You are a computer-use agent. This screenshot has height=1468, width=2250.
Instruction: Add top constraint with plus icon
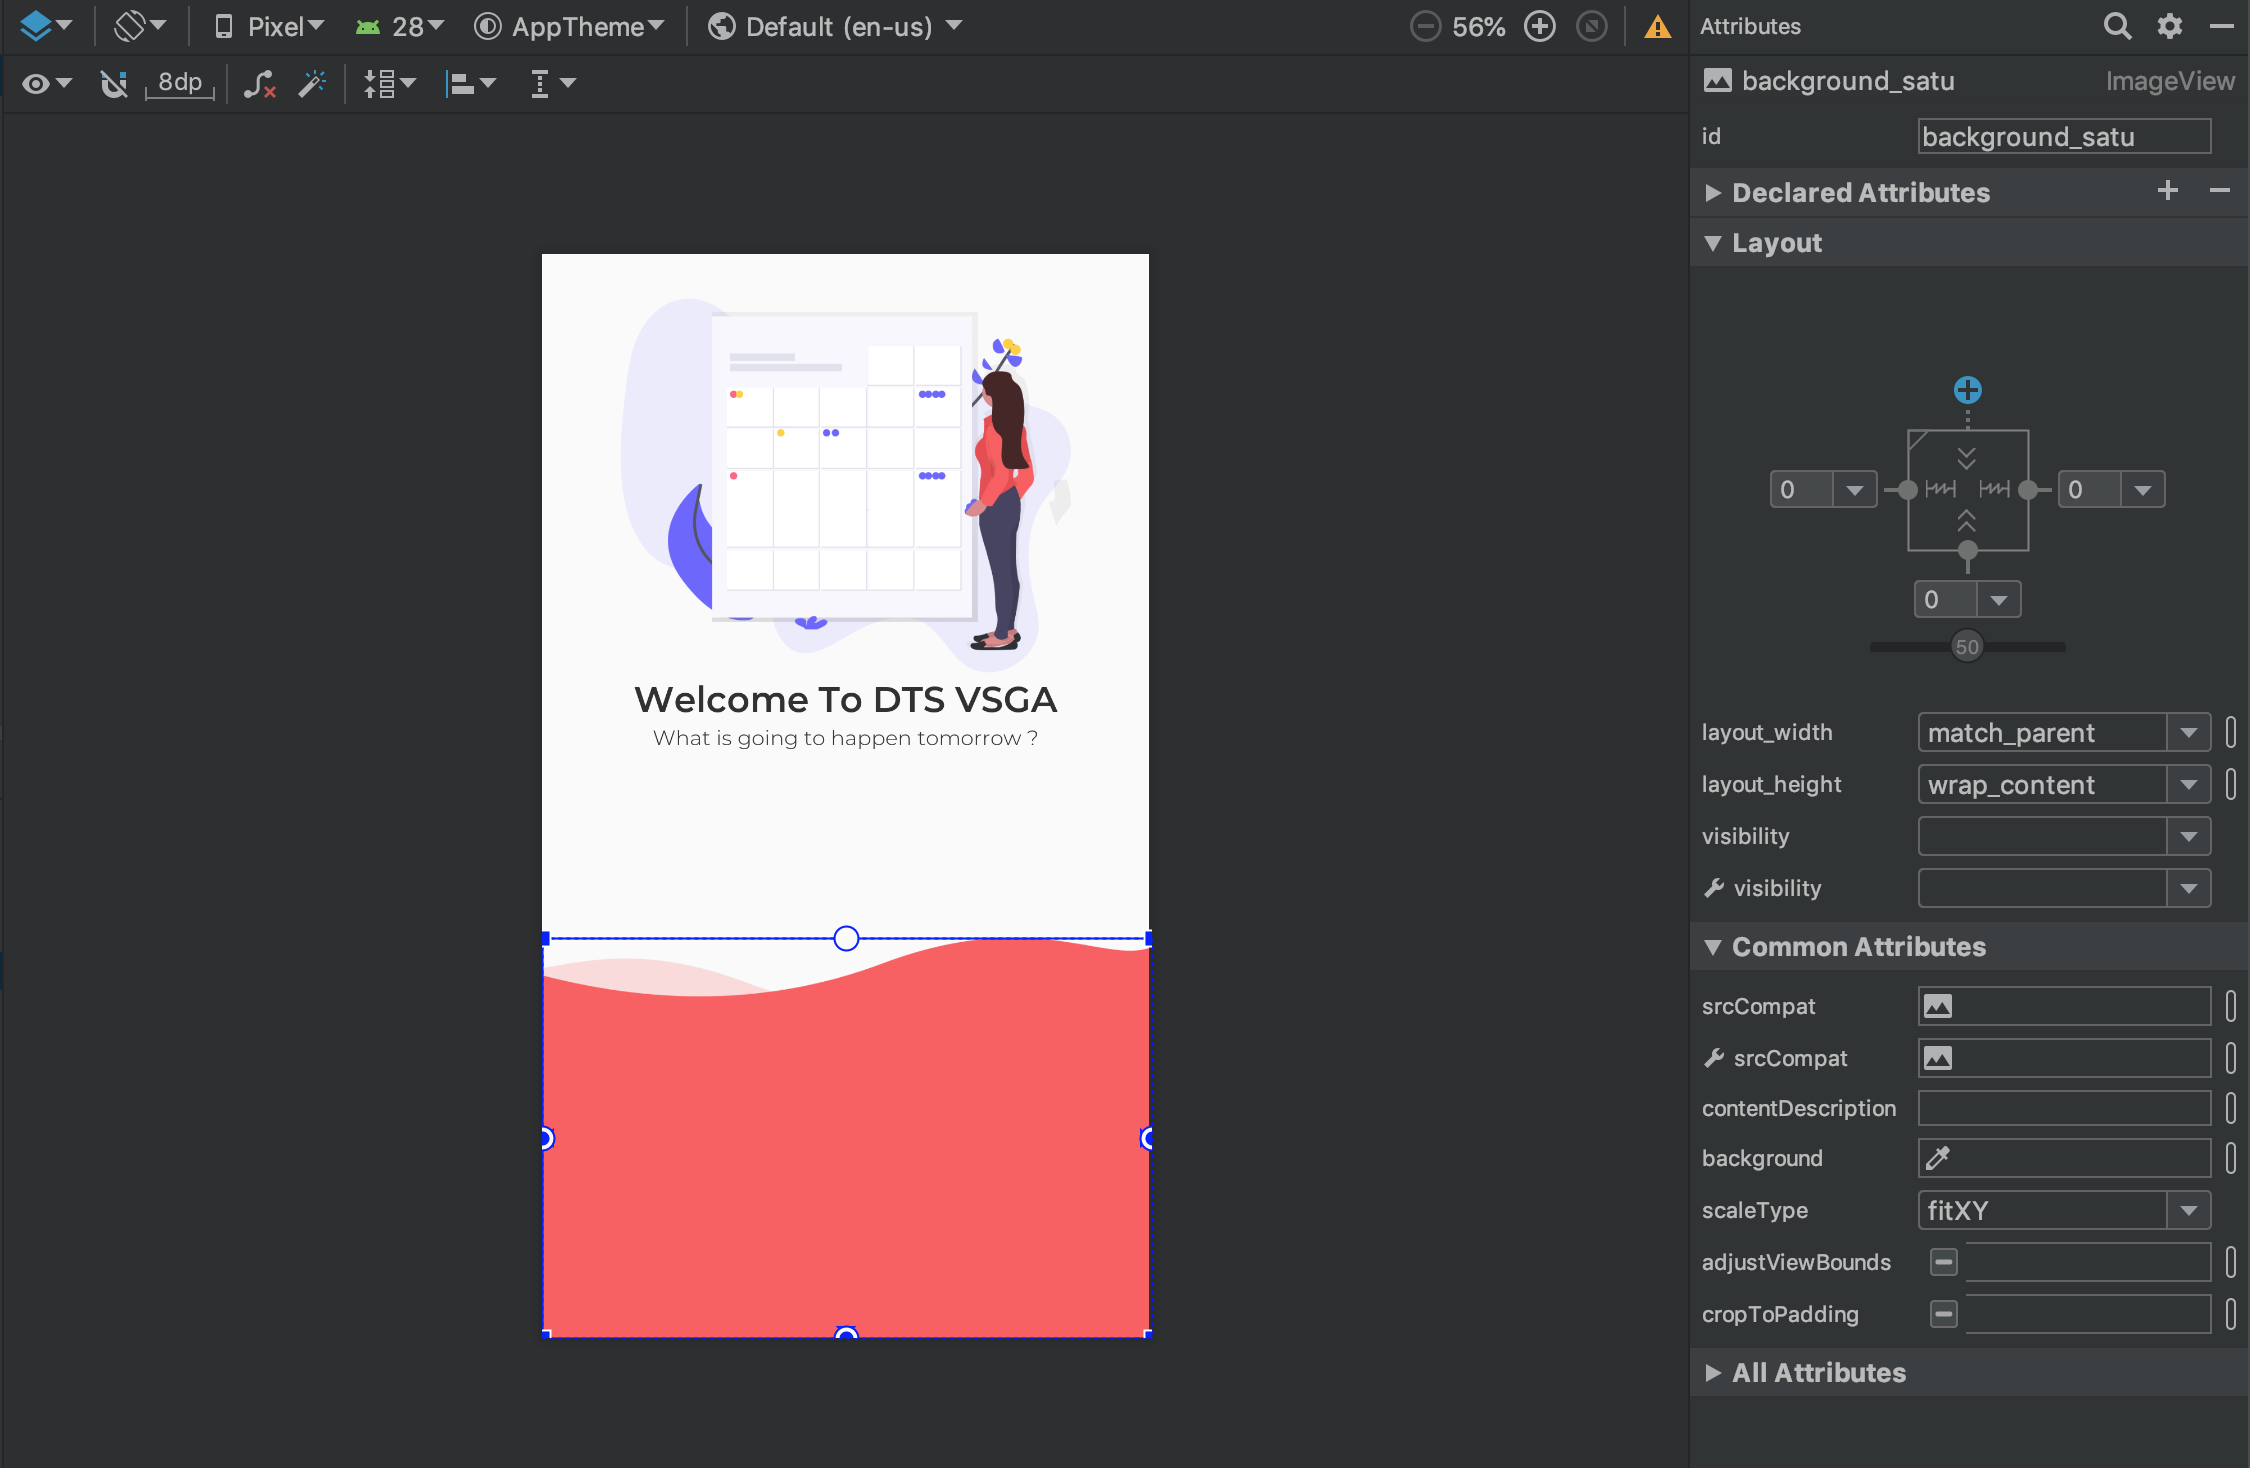point(1967,390)
